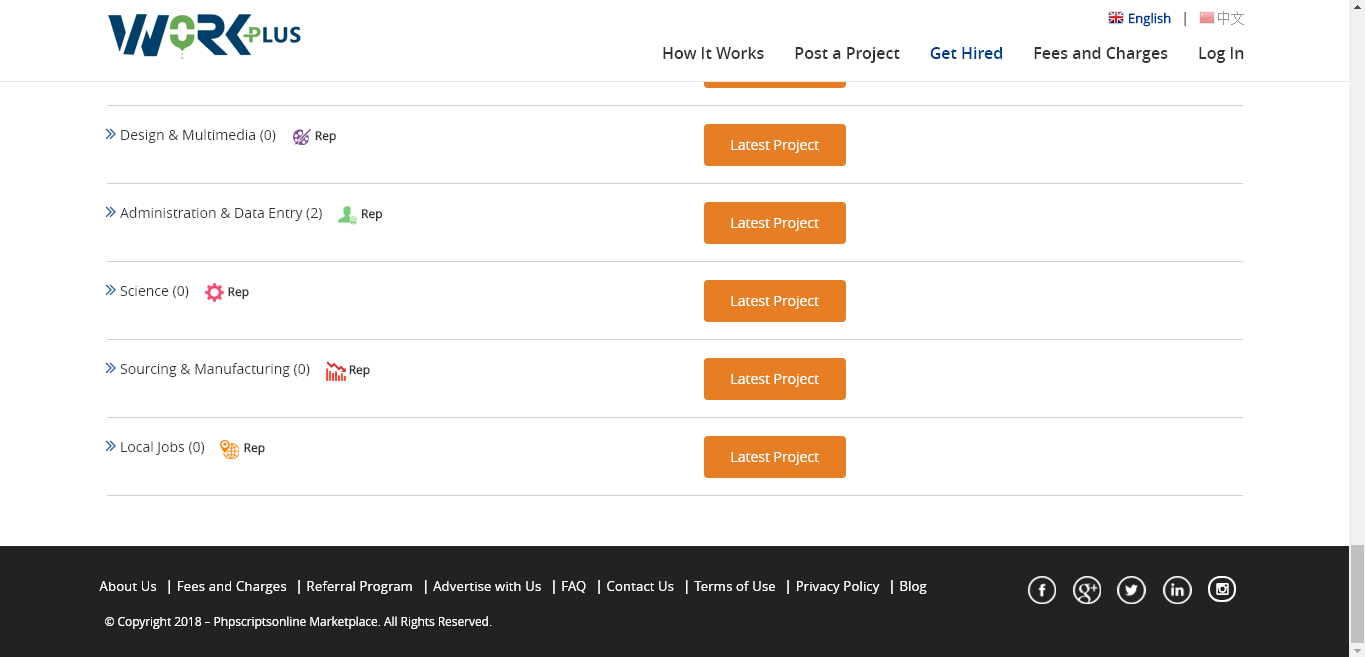This screenshot has height=657, width=1365.
Task: Open About Us in the footer
Action: pyautogui.click(x=128, y=587)
